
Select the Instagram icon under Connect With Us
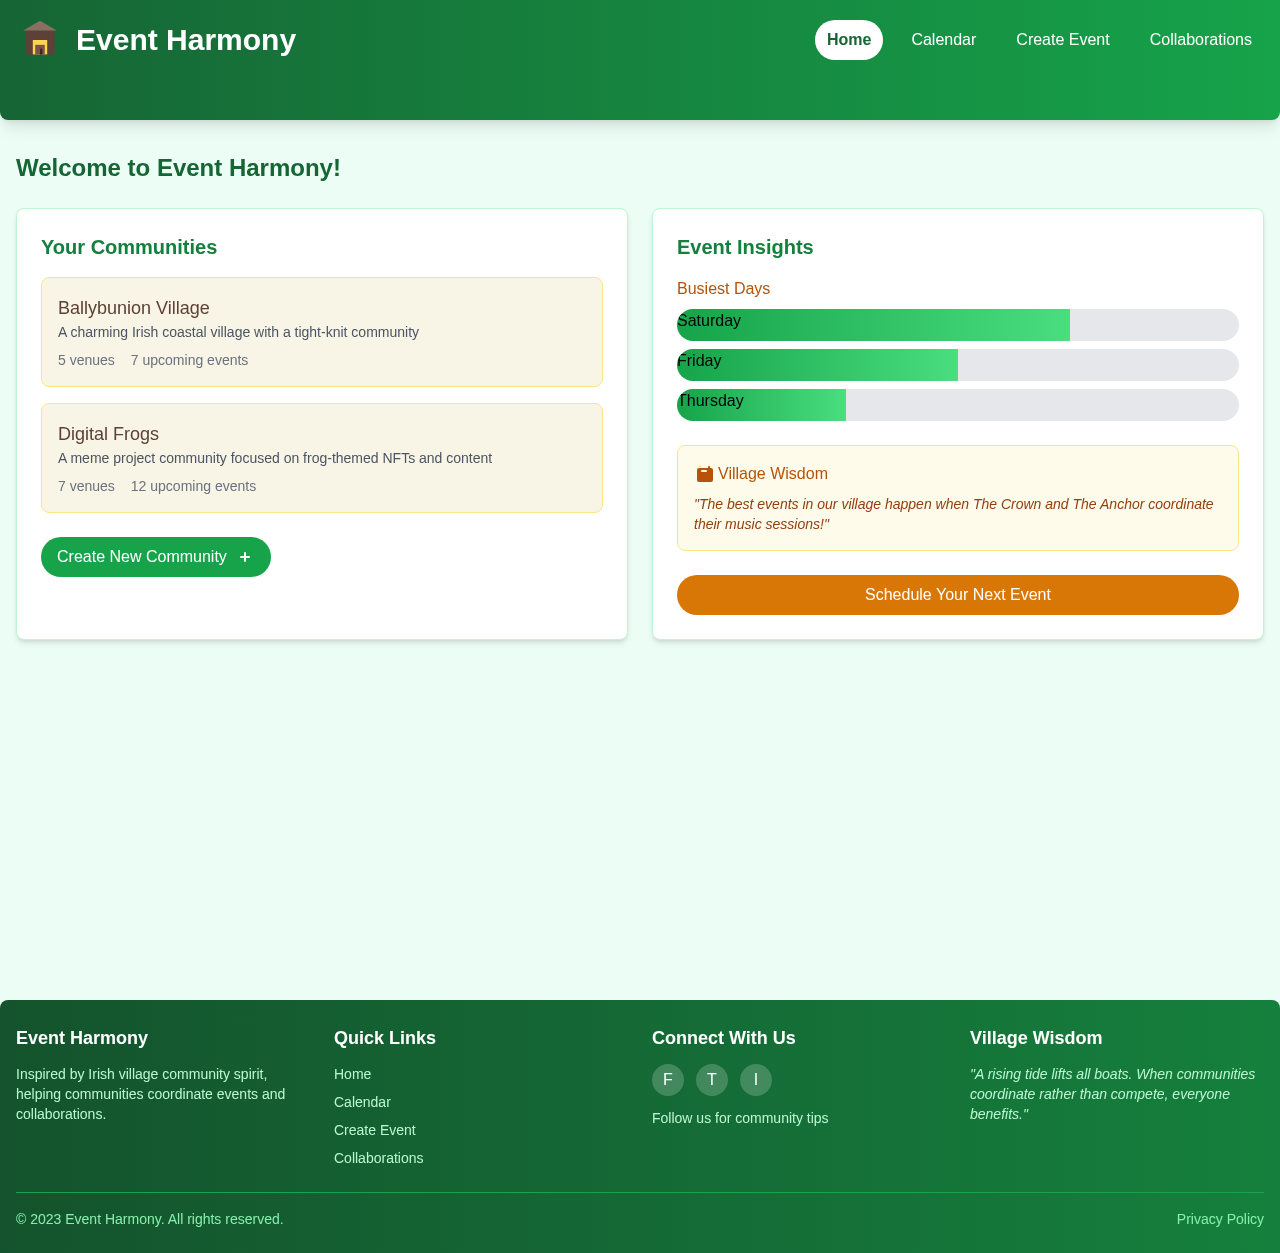click(x=756, y=1080)
